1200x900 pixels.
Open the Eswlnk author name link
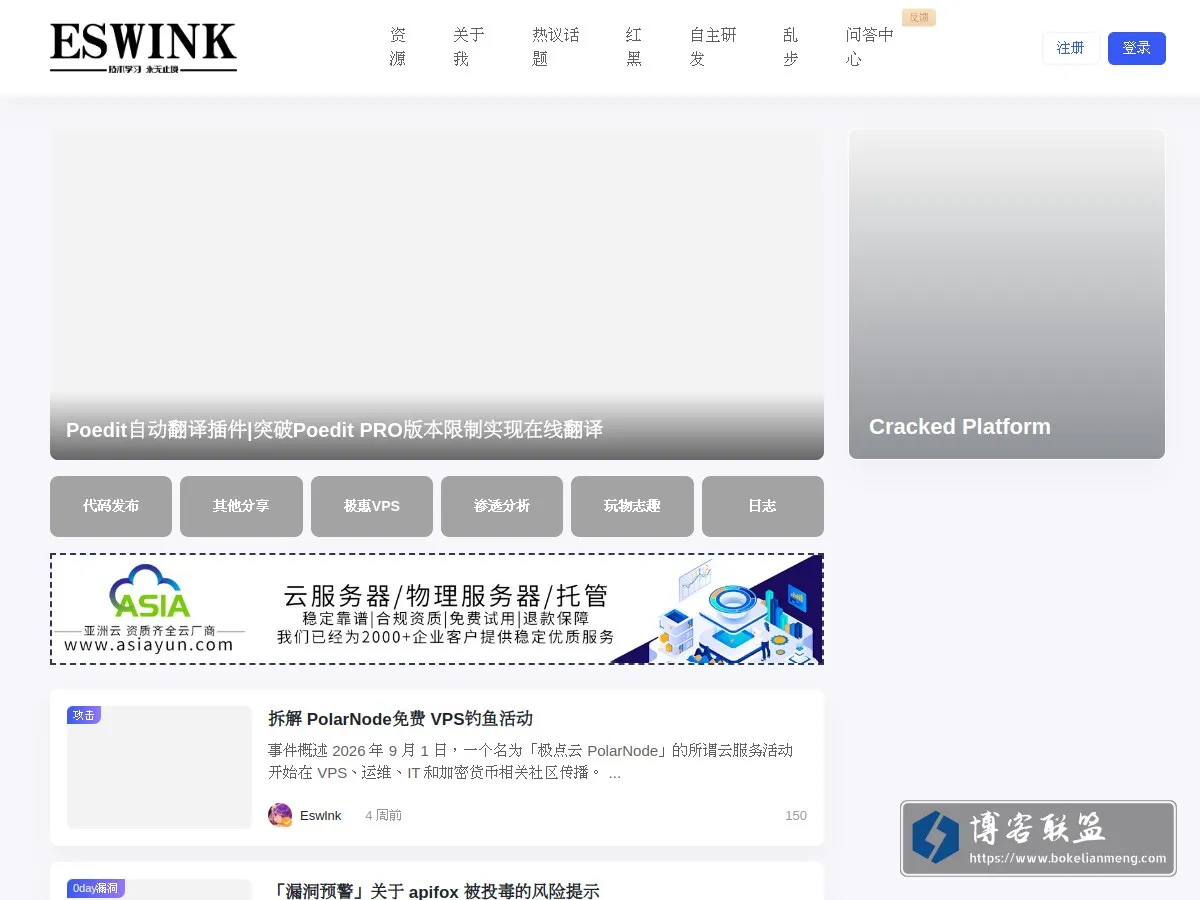[x=320, y=815]
